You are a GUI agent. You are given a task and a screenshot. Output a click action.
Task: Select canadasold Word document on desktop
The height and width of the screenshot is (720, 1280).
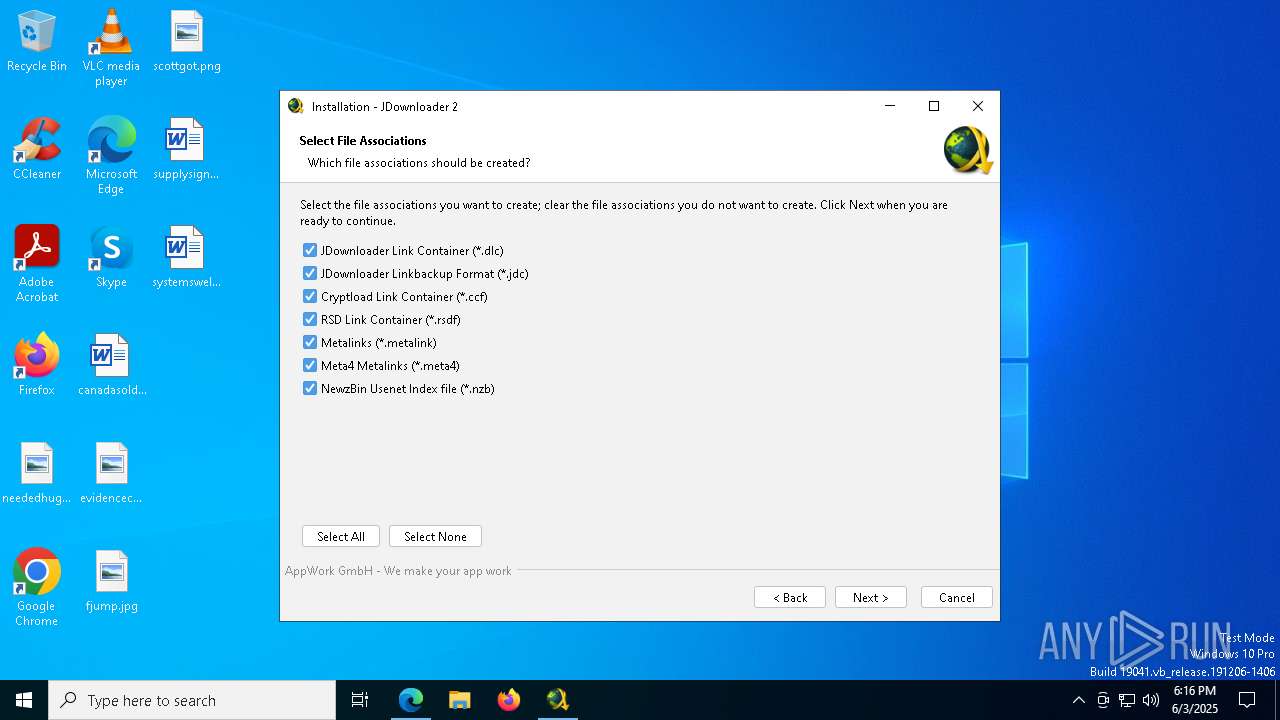[111, 366]
